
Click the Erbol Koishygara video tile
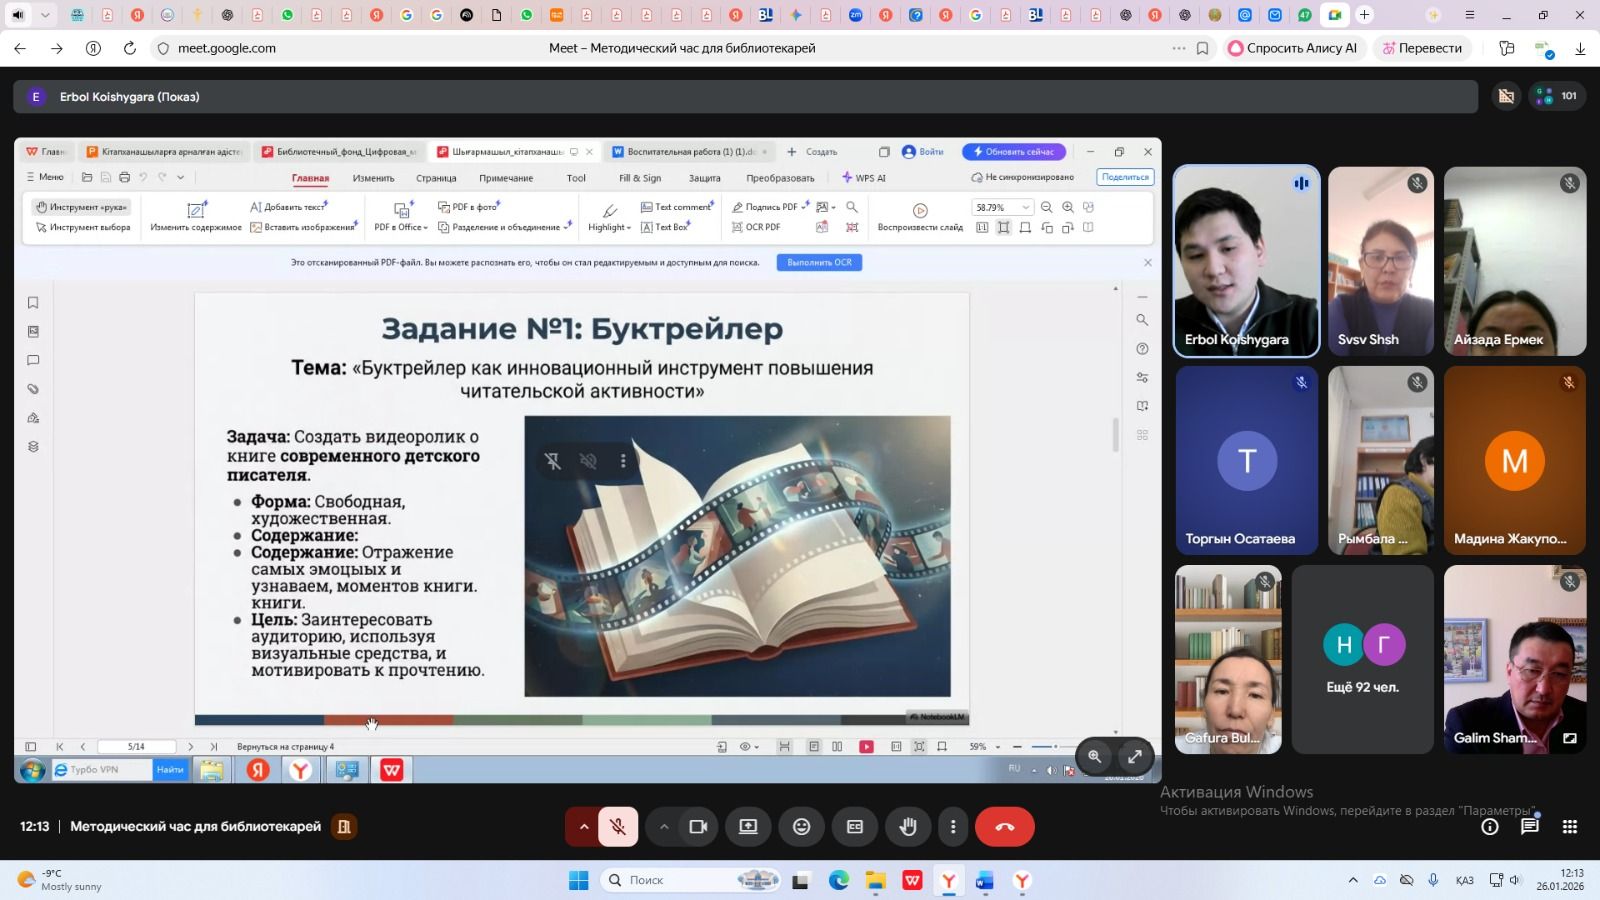1246,261
